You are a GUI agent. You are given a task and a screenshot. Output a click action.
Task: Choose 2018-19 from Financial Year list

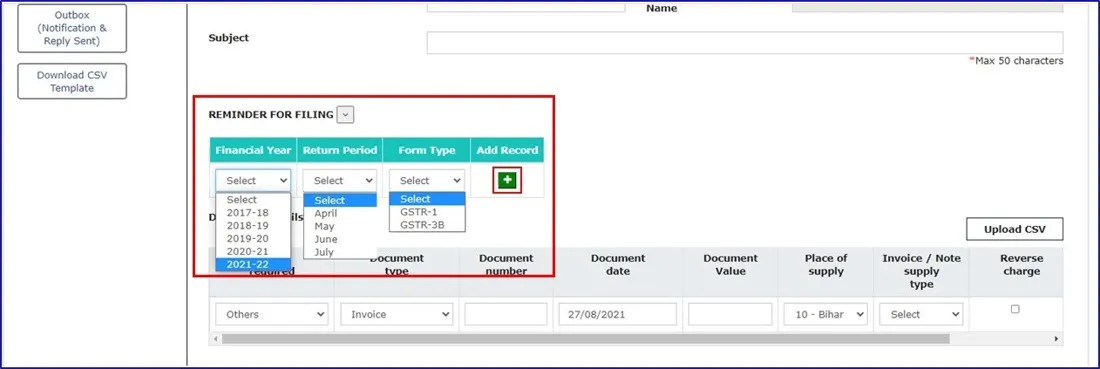pyautogui.click(x=253, y=225)
